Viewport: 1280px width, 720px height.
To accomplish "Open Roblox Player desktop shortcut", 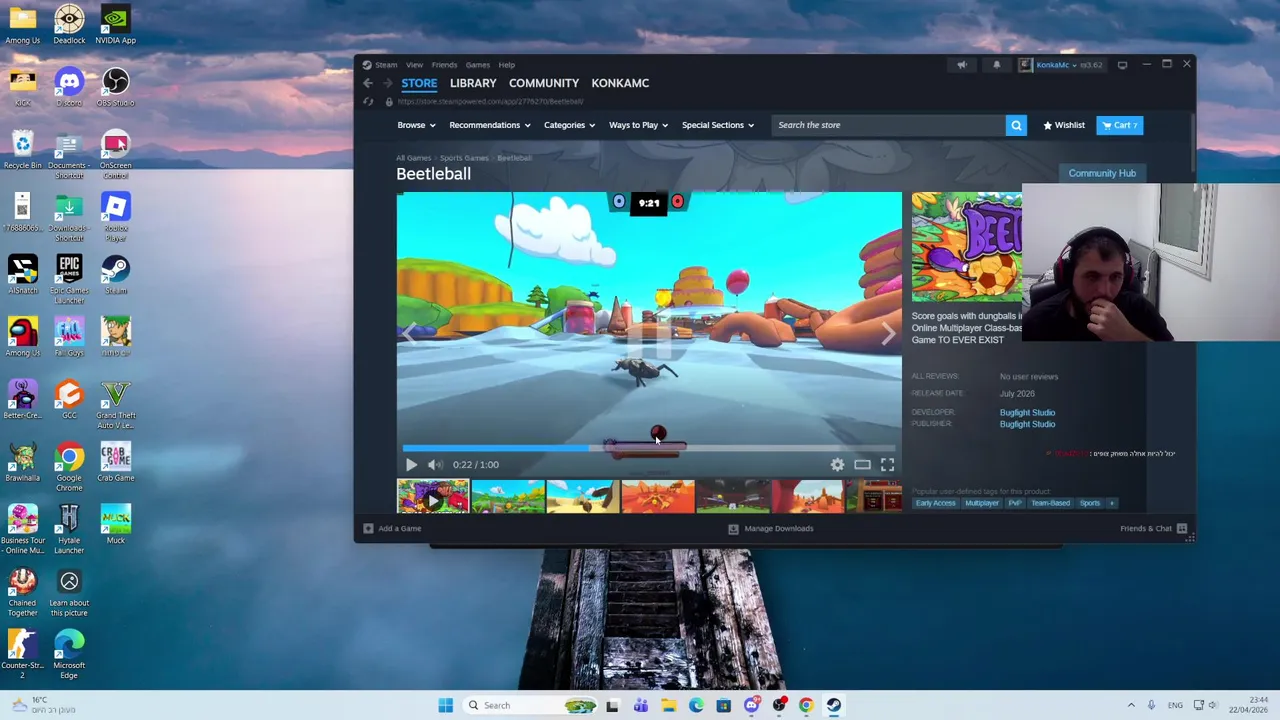I will [x=116, y=217].
